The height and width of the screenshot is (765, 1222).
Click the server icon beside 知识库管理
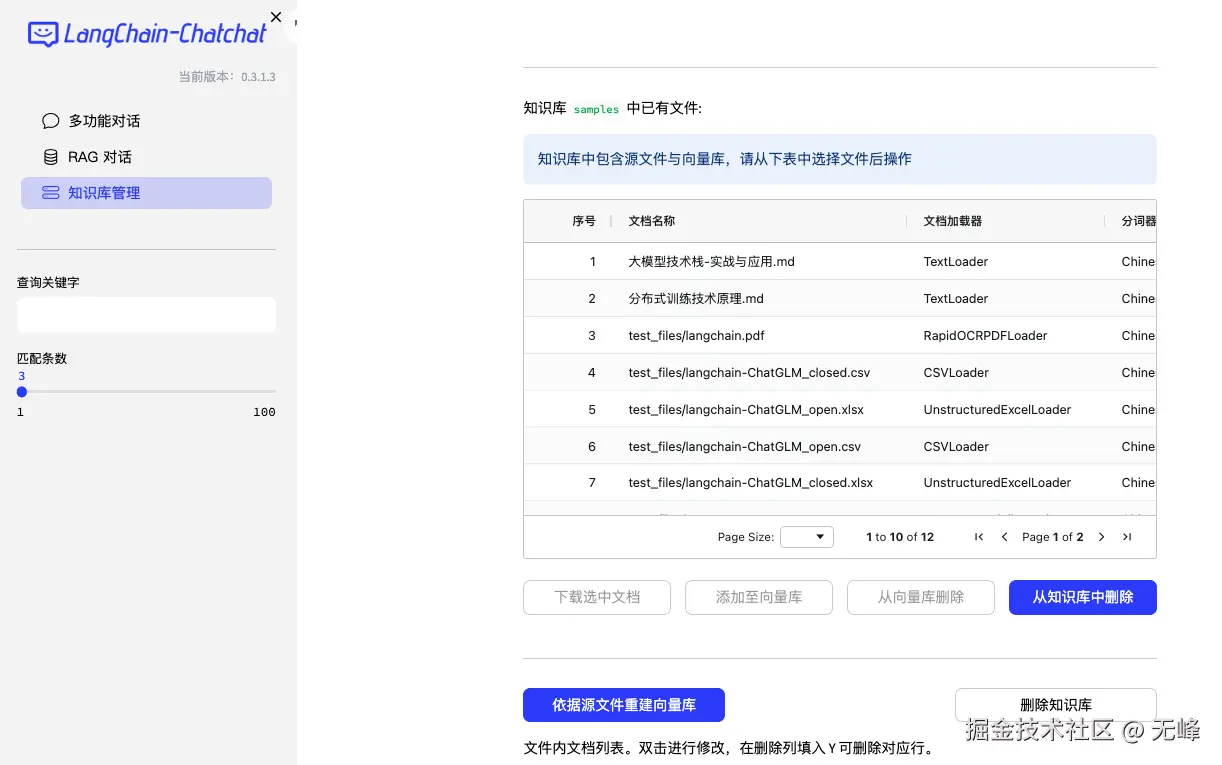pos(50,193)
